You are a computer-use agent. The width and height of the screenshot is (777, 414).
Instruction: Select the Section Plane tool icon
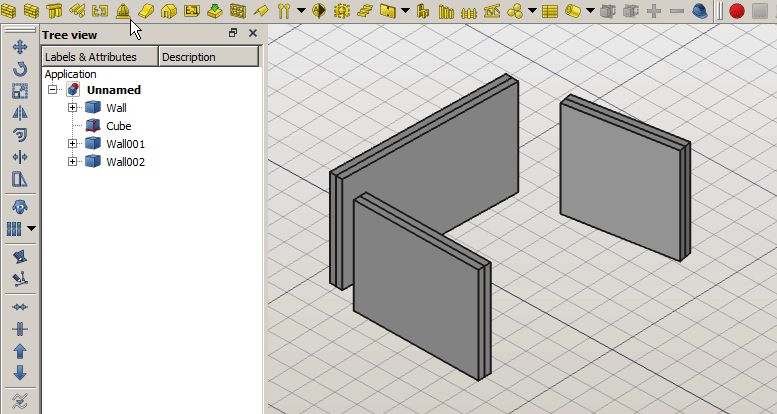(319, 10)
